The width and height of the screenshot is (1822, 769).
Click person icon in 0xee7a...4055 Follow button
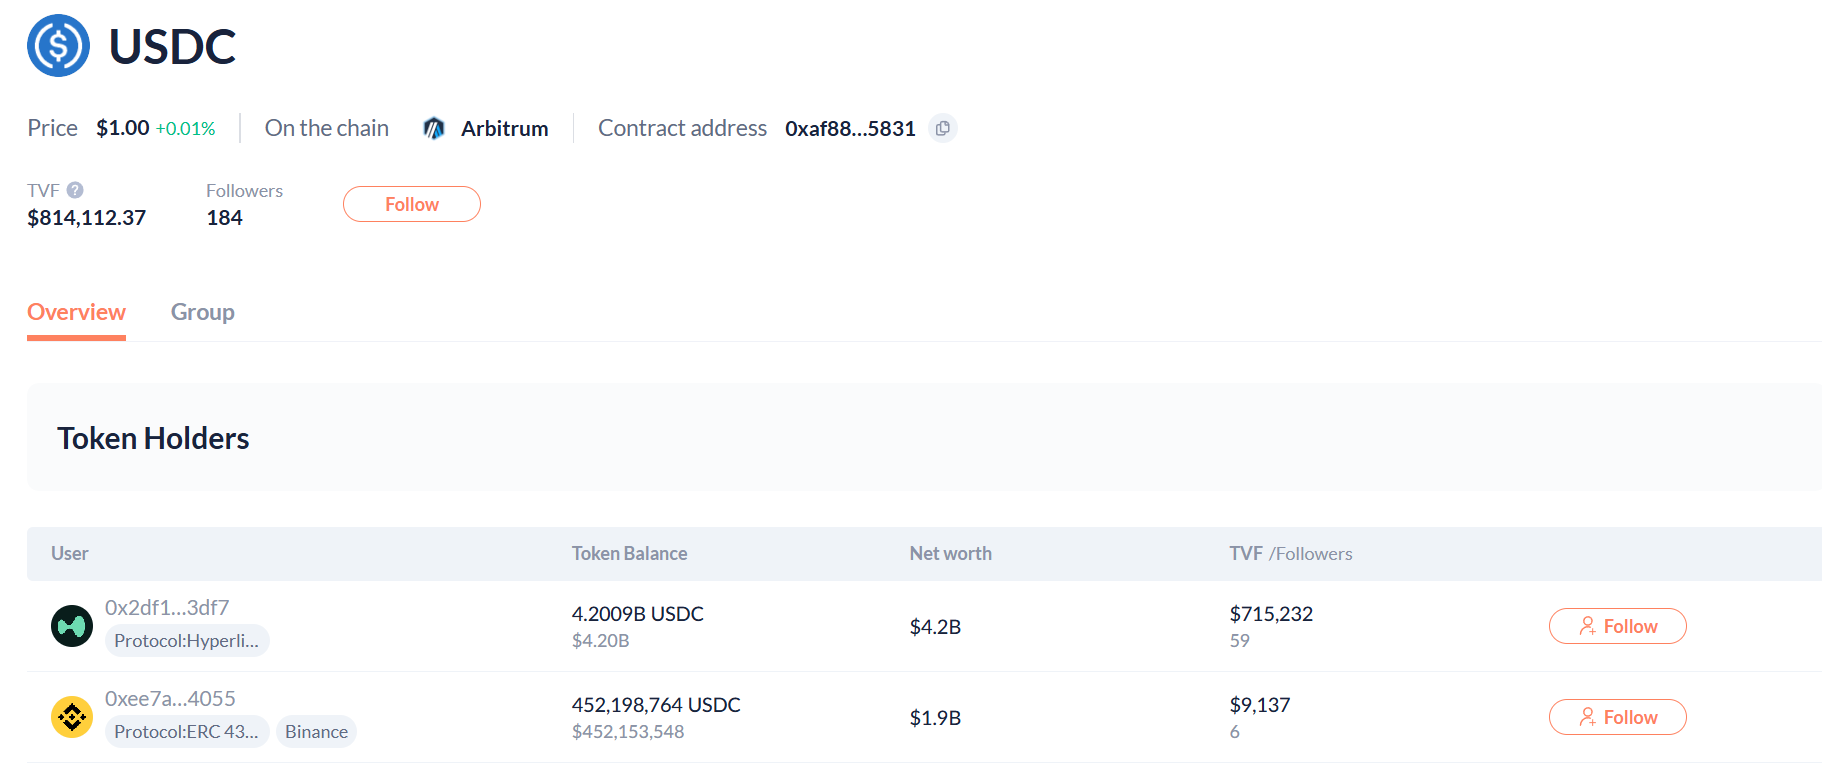1587,717
